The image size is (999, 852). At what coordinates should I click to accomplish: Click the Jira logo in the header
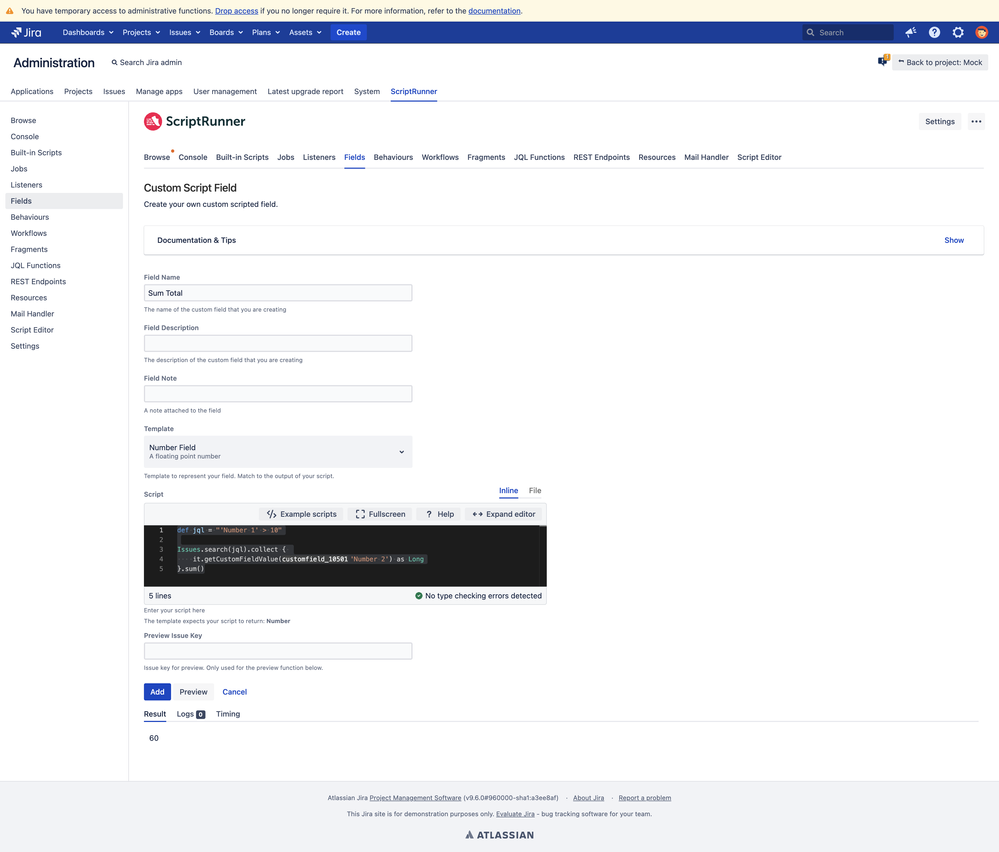(26, 32)
